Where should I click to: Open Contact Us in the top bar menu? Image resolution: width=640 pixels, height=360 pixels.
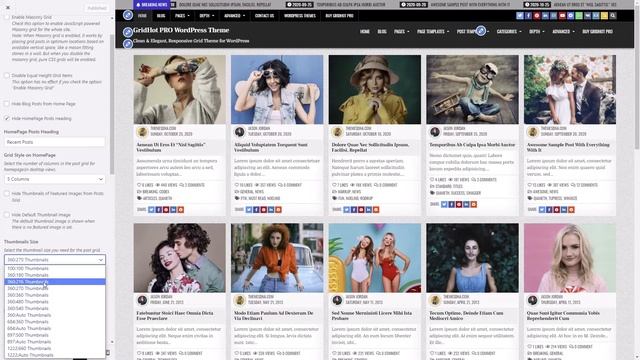click(x=264, y=16)
